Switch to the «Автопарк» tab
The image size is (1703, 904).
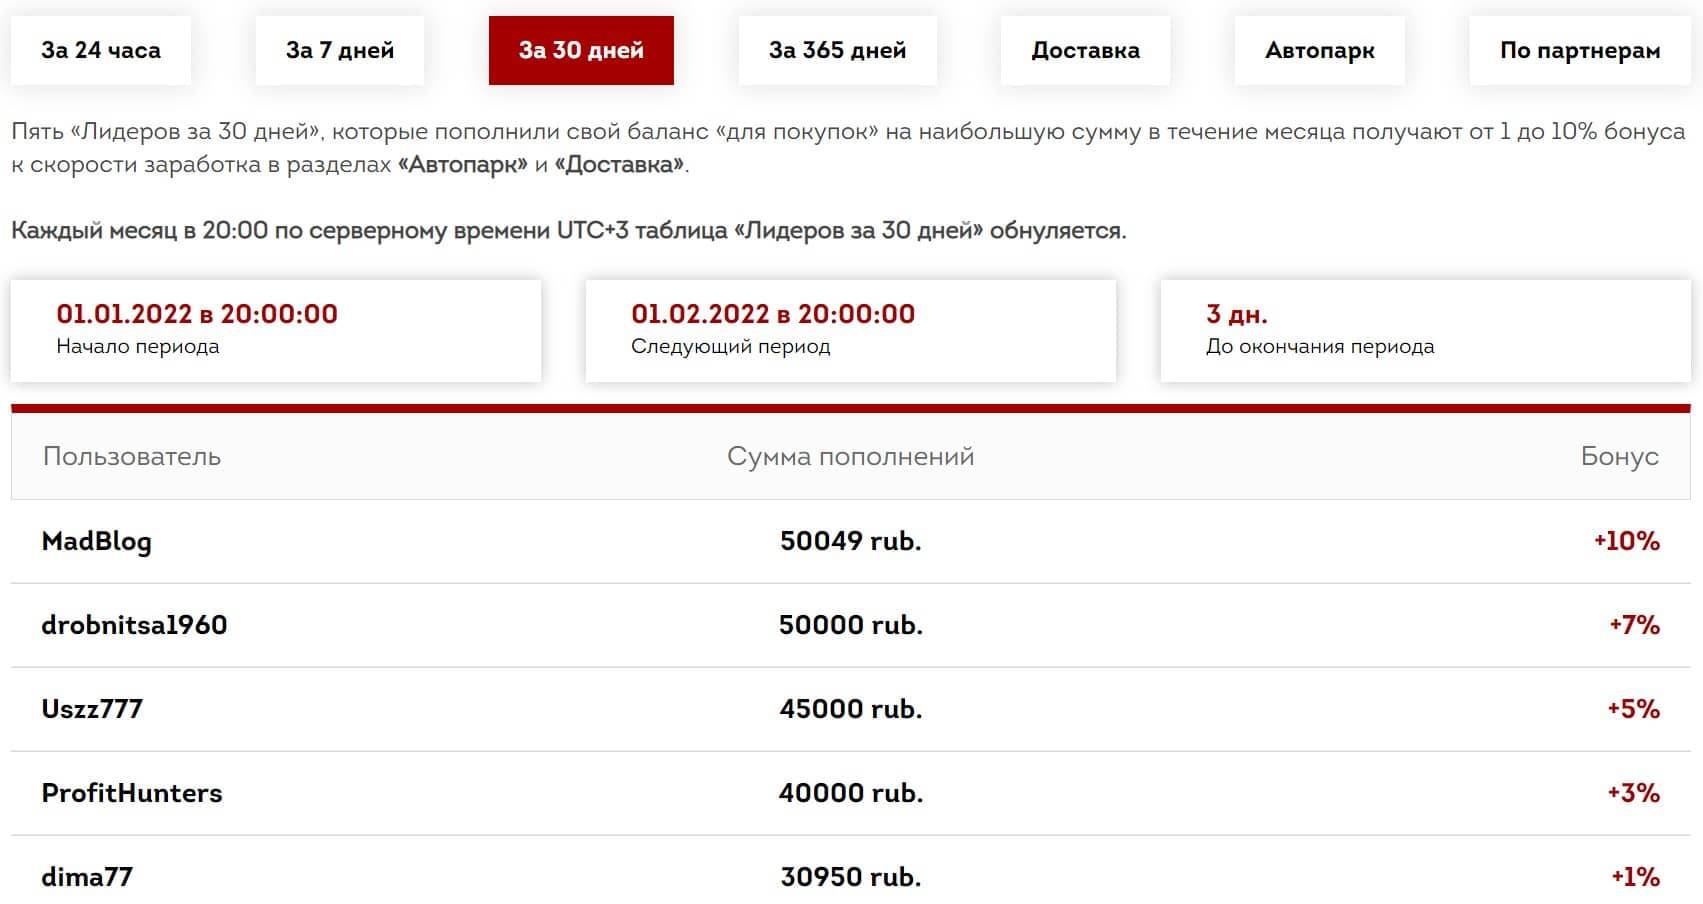point(1320,50)
